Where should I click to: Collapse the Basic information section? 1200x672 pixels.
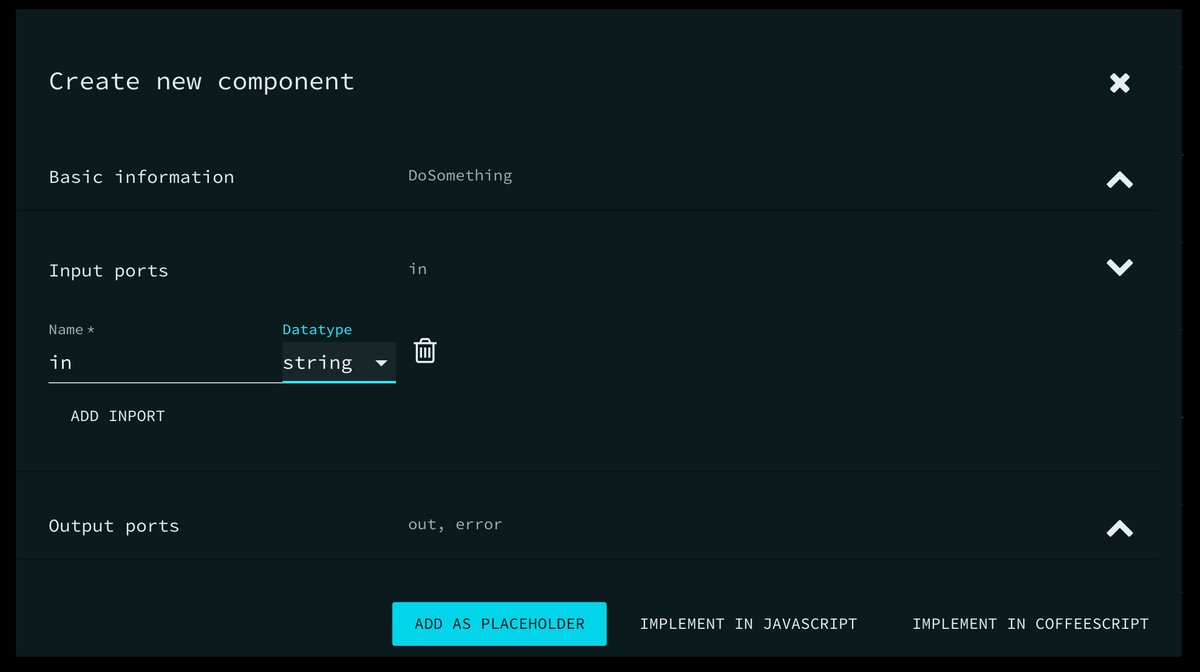[x=1119, y=180]
